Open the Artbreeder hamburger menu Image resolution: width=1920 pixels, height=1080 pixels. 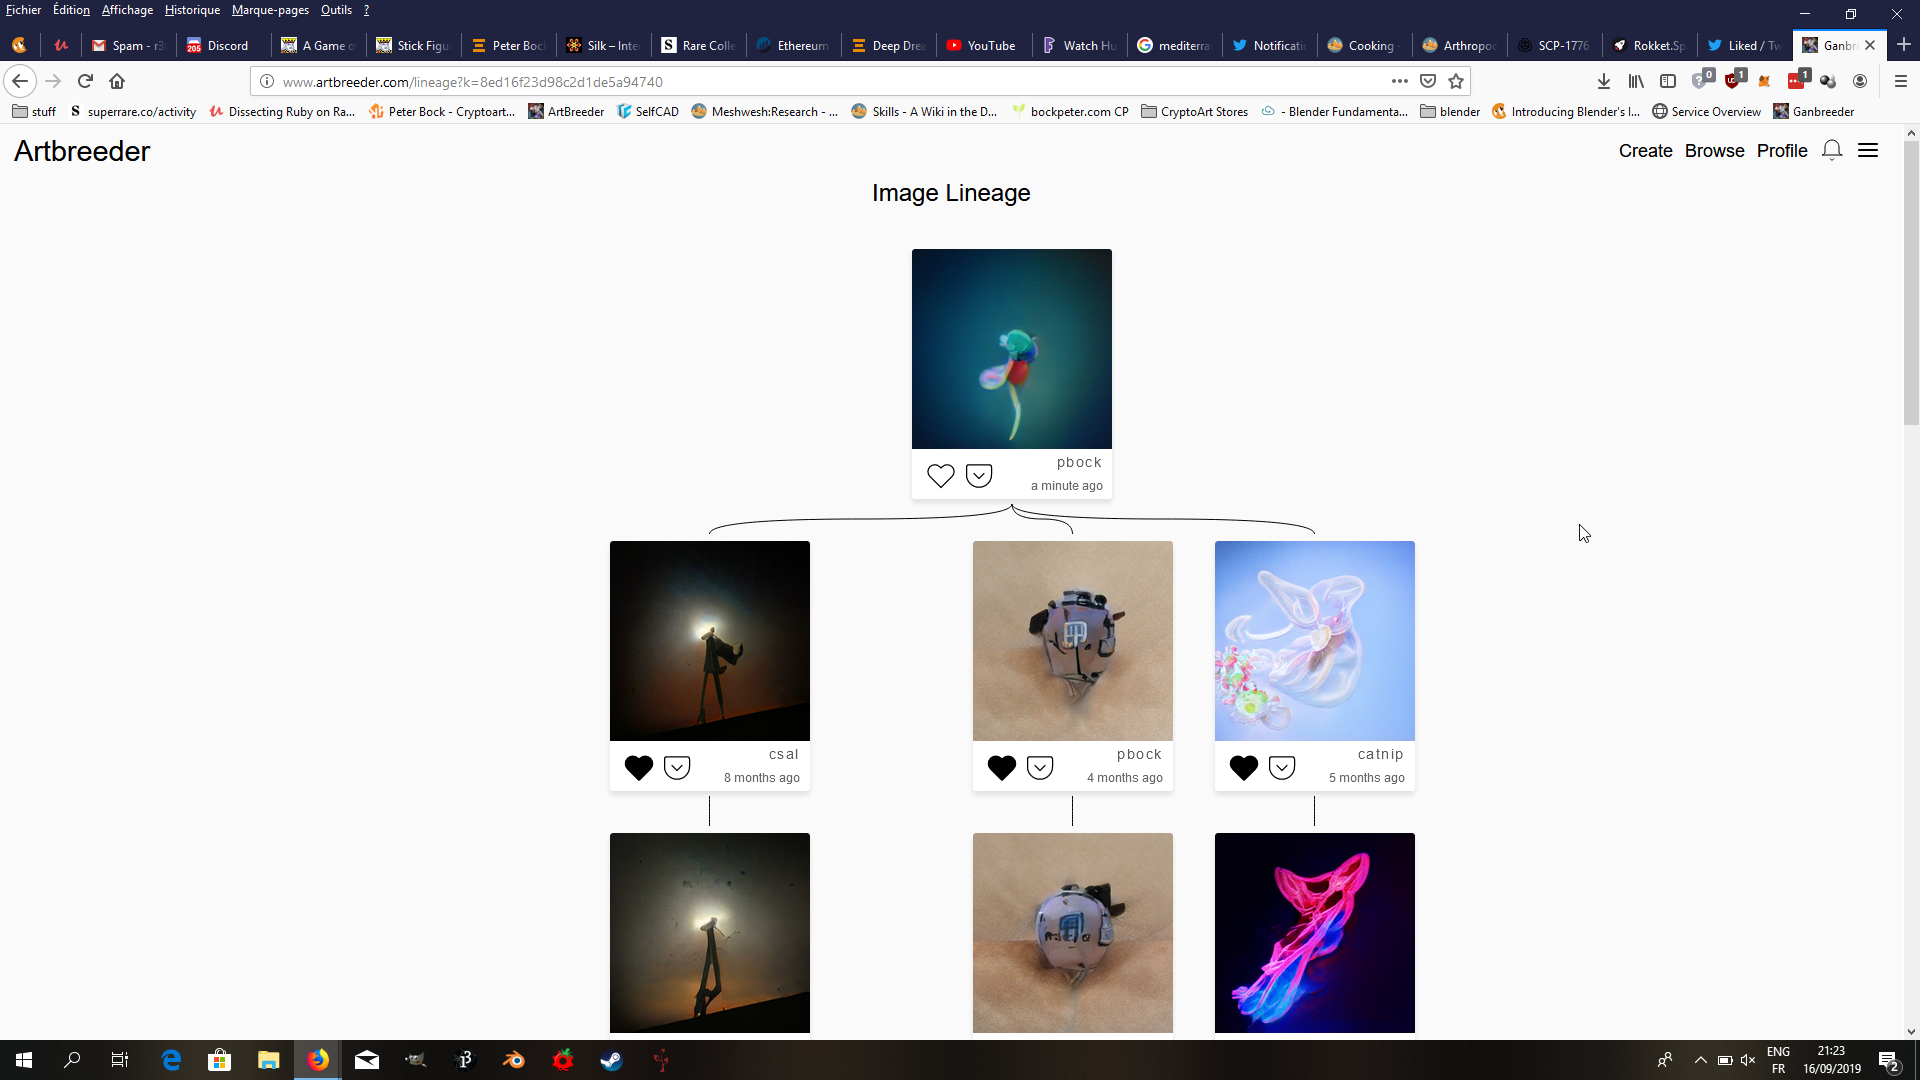(x=1867, y=150)
